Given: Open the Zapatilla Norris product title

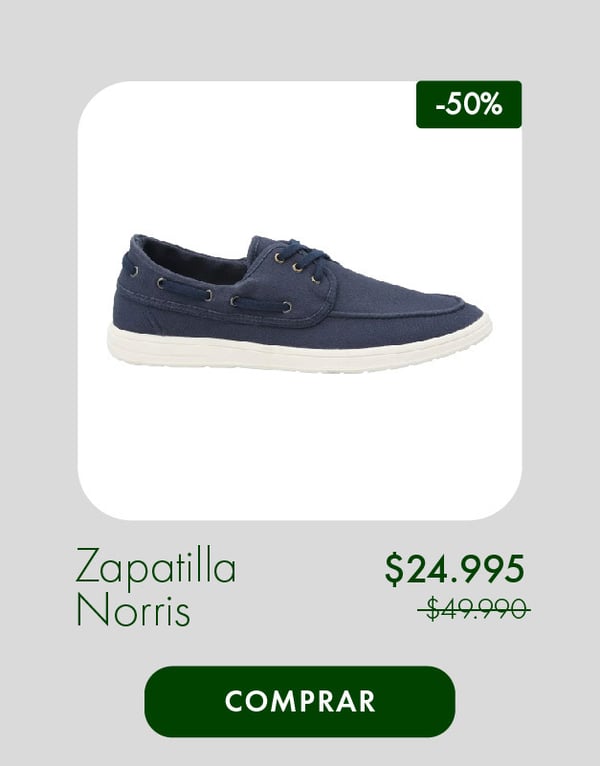Looking at the screenshot, I should (x=156, y=587).
